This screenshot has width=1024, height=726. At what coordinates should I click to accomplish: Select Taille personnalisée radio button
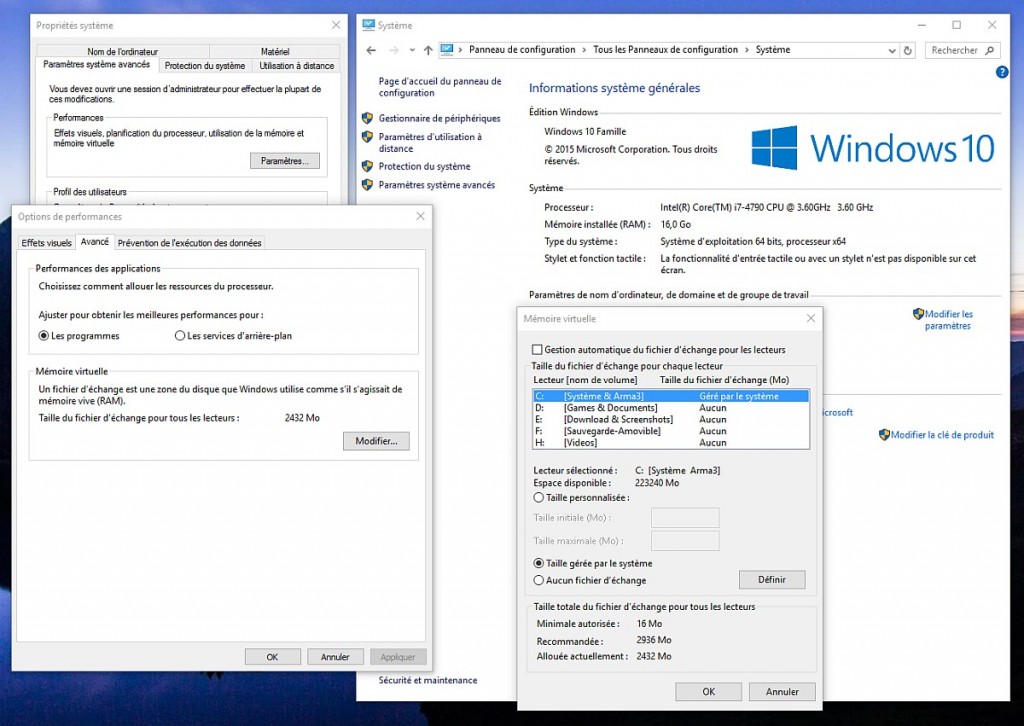coord(539,497)
